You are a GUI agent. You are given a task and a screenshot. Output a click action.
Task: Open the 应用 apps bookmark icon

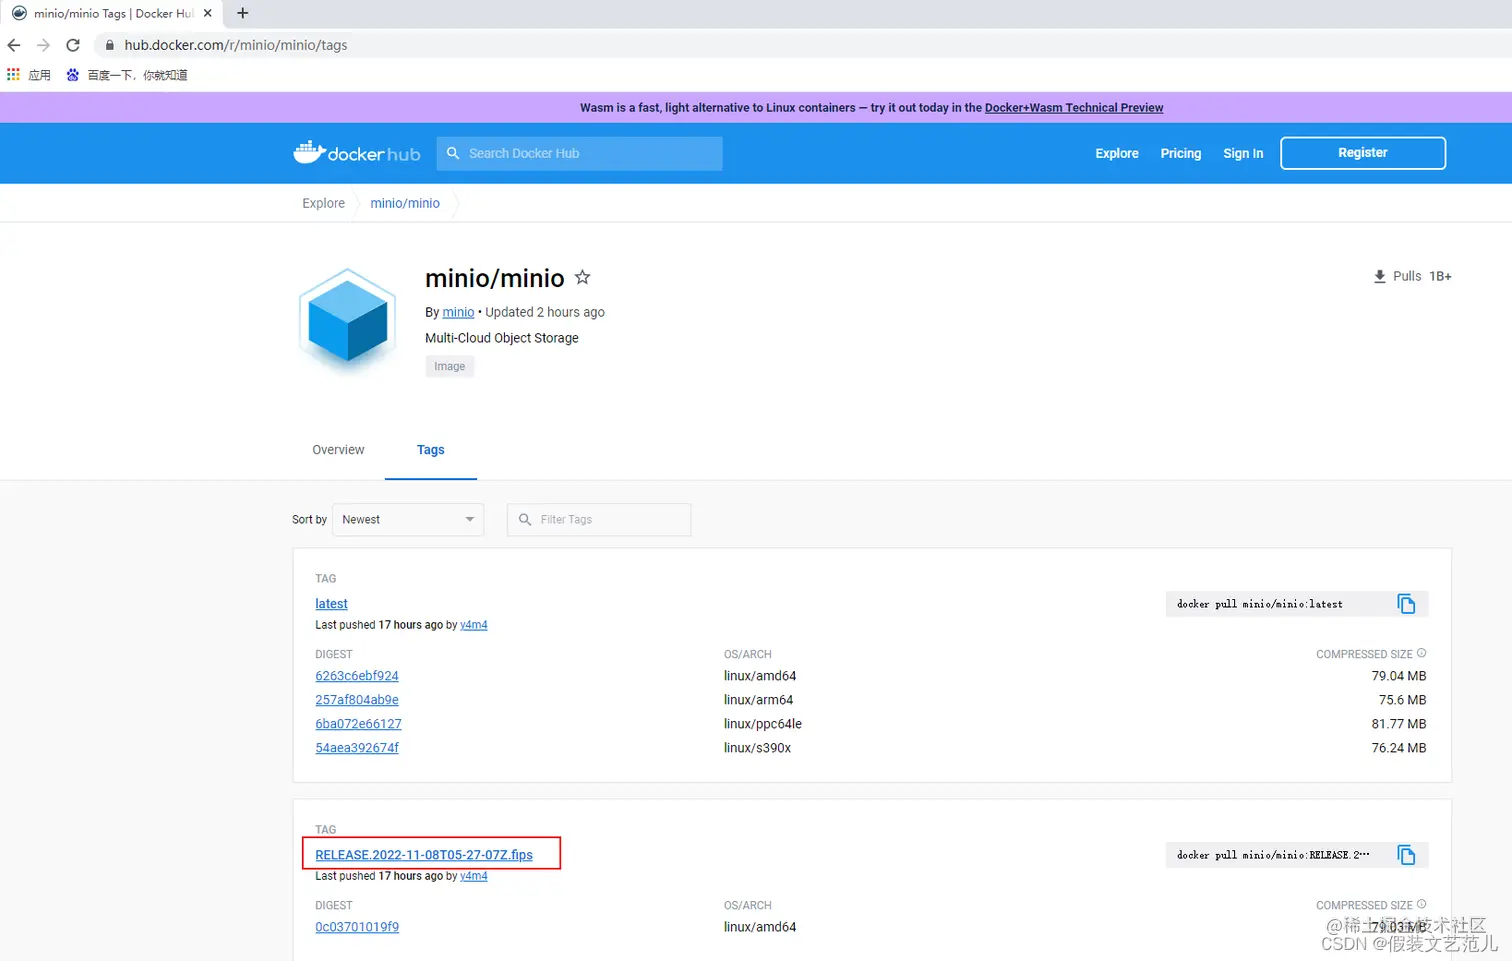pos(13,74)
